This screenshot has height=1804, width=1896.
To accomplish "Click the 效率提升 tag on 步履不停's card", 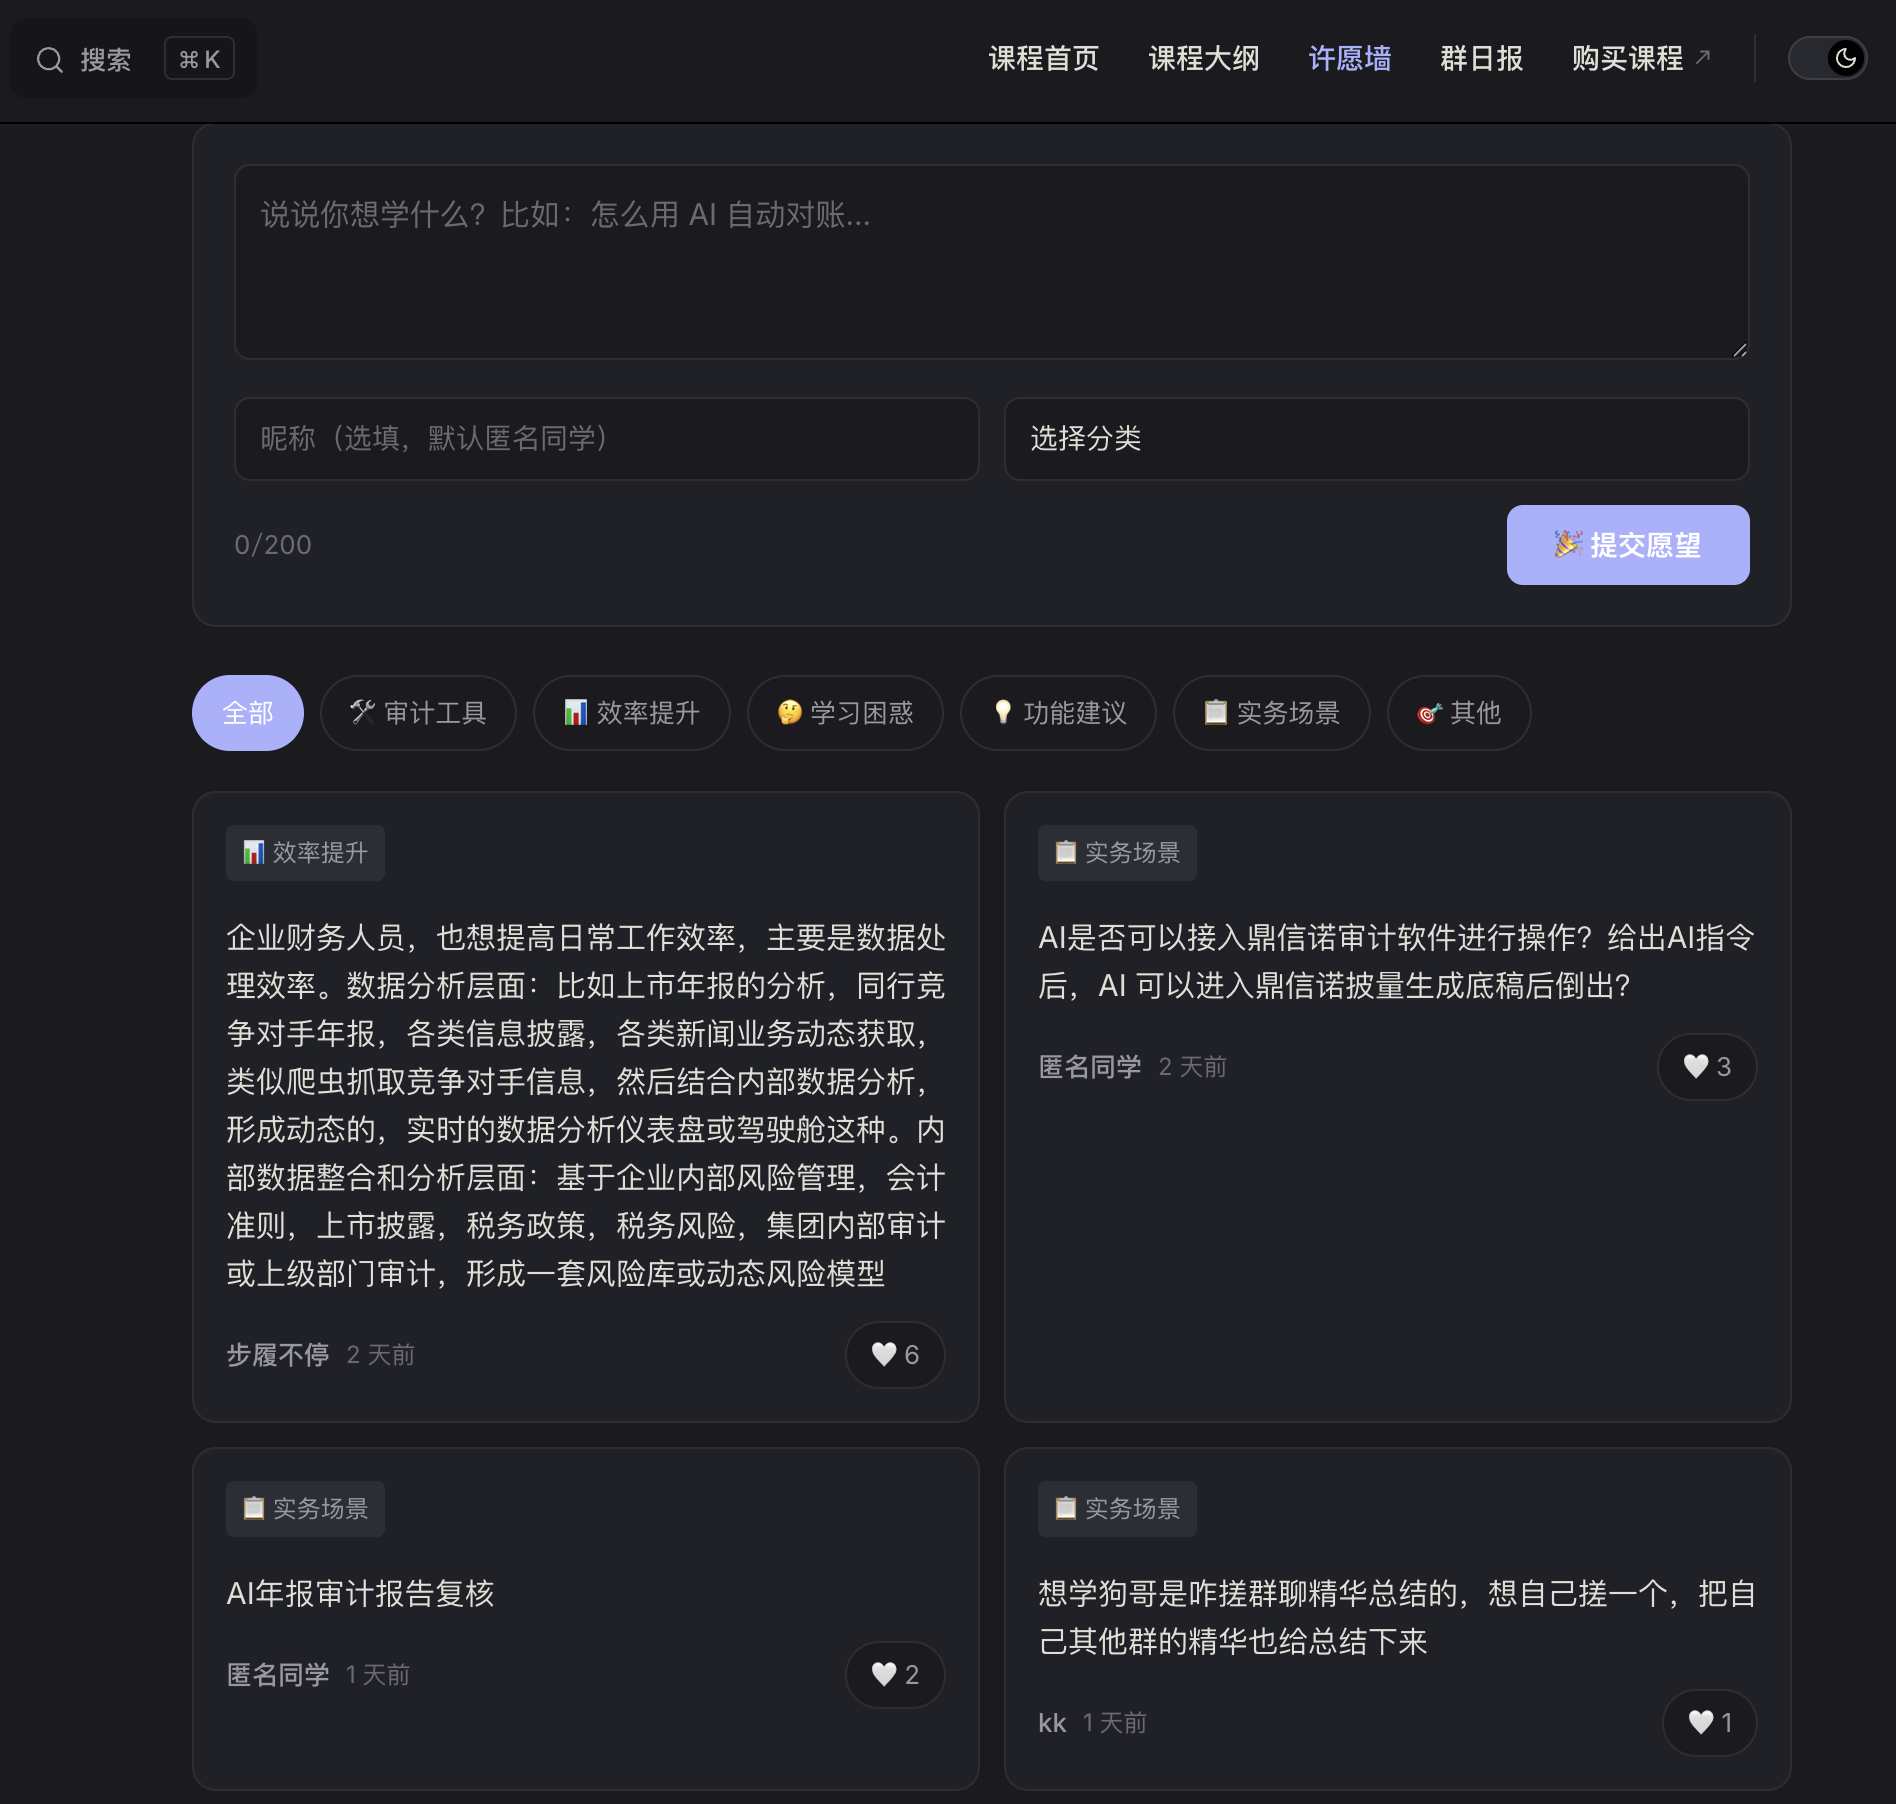I will point(305,853).
